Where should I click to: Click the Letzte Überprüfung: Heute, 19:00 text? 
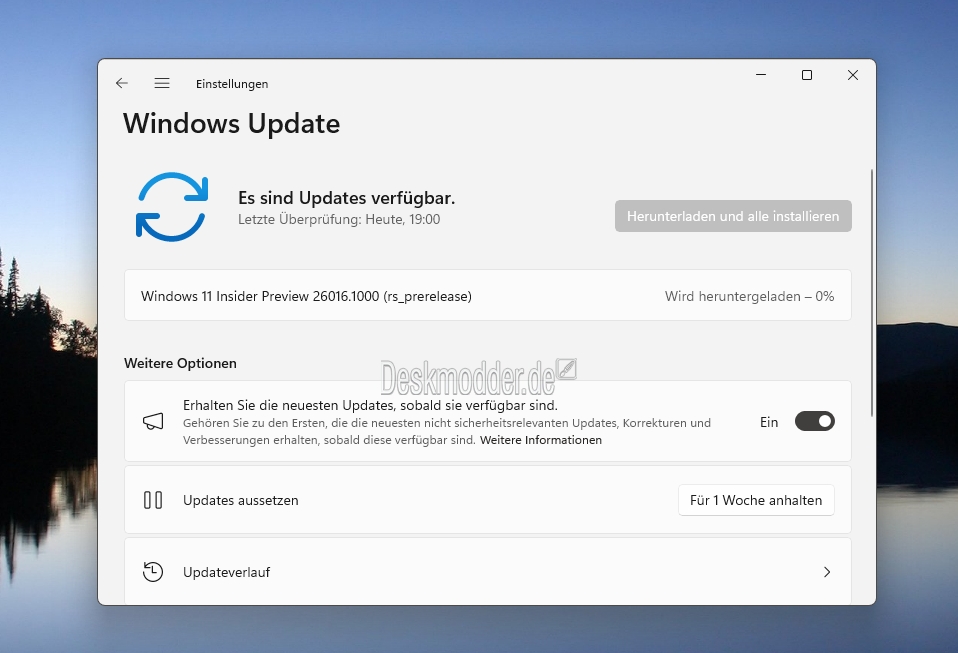coord(339,219)
